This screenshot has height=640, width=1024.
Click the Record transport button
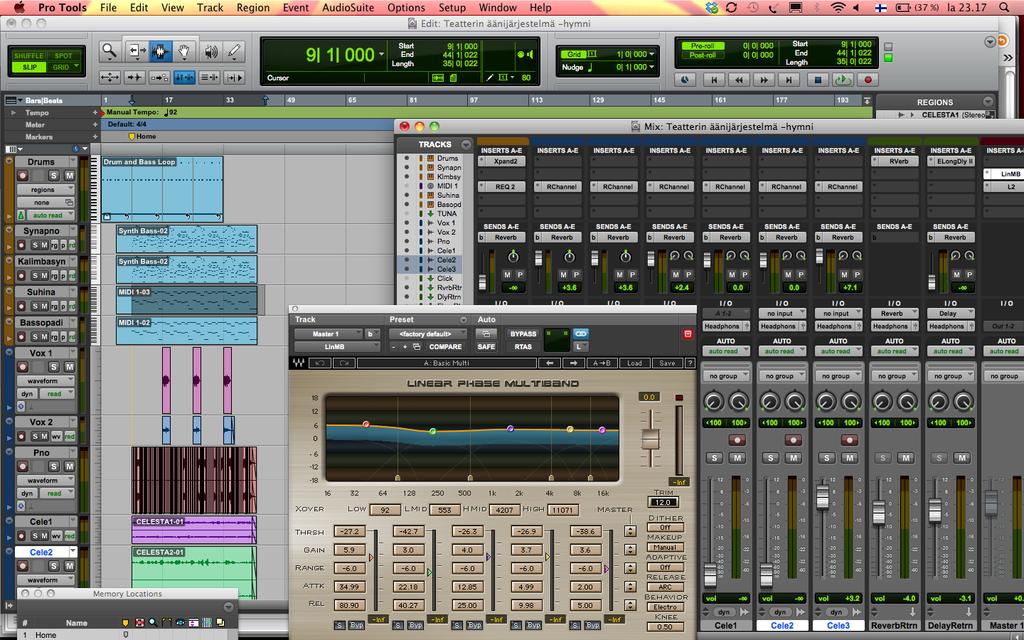coord(868,80)
